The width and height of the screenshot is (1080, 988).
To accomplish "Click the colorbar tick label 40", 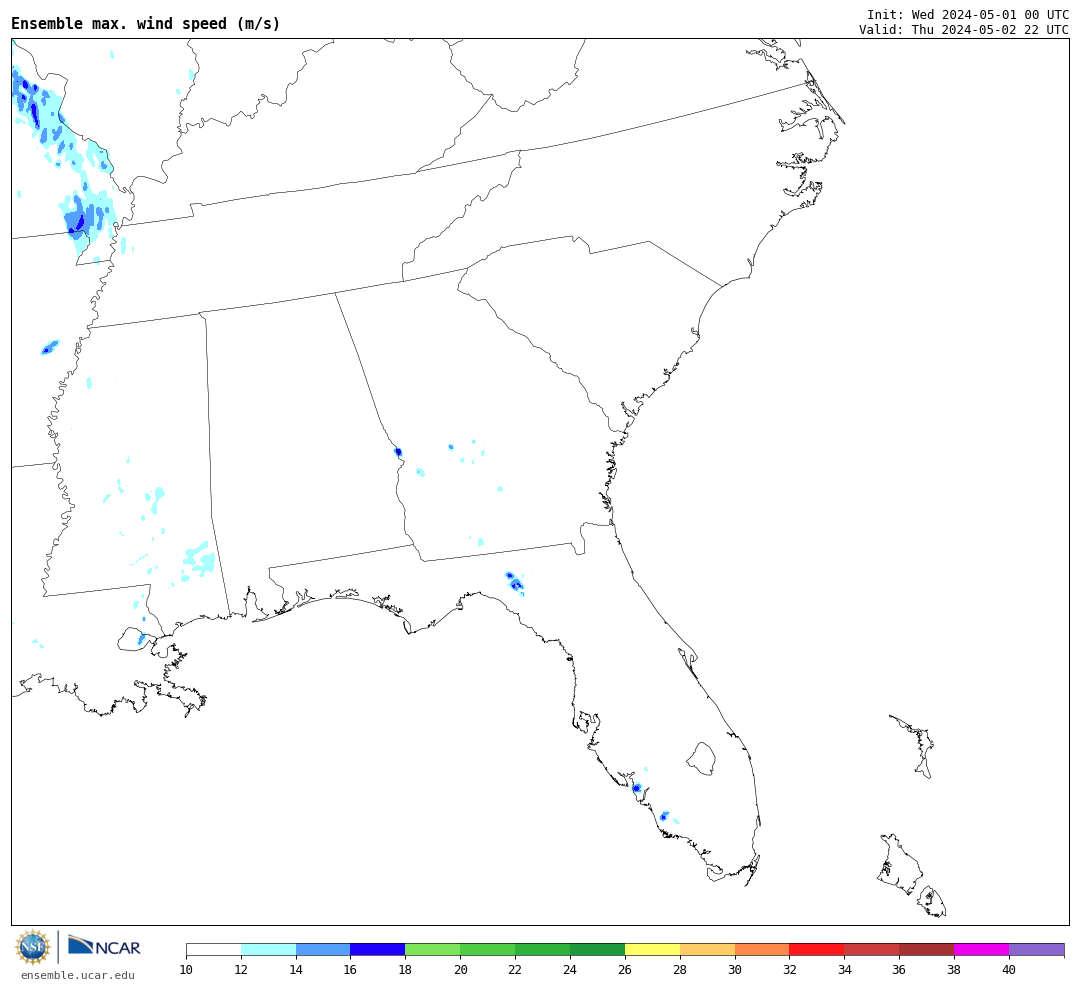I will pos(1009,969).
